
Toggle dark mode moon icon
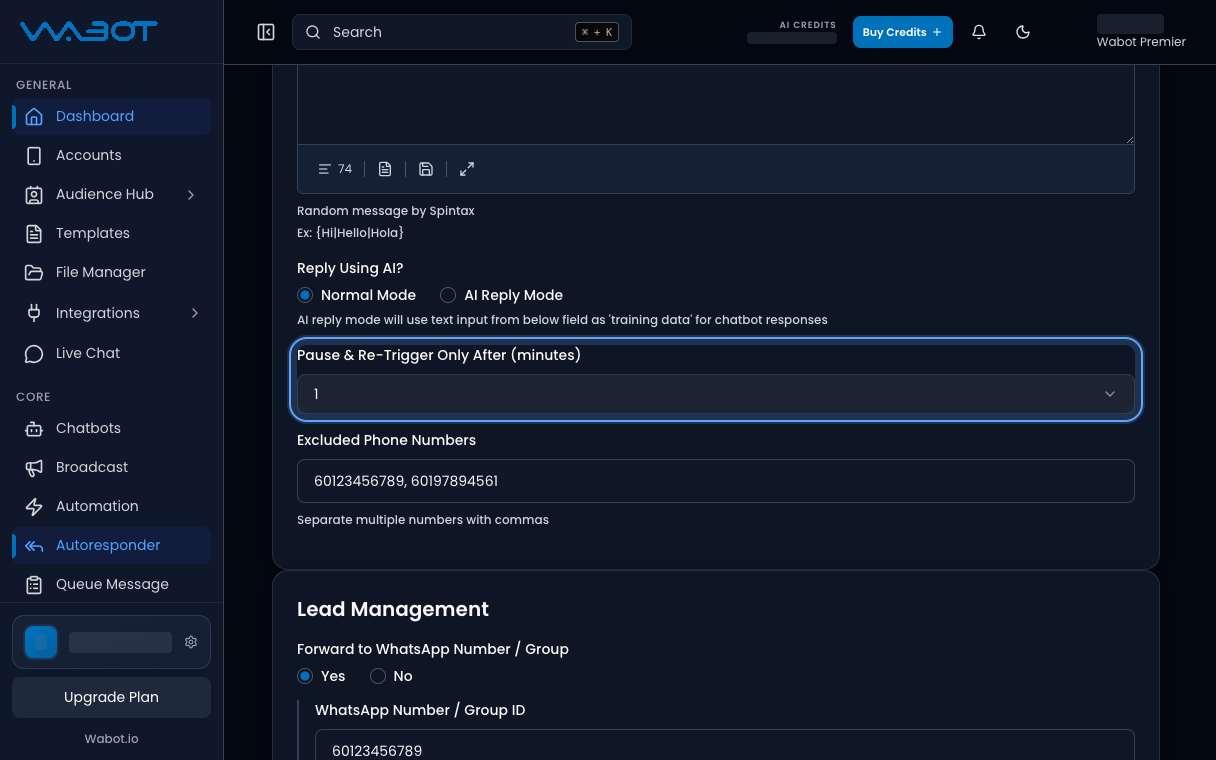[x=1023, y=32]
